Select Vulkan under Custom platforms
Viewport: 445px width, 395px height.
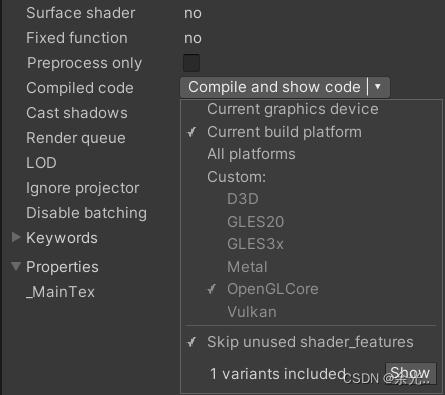[252, 312]
